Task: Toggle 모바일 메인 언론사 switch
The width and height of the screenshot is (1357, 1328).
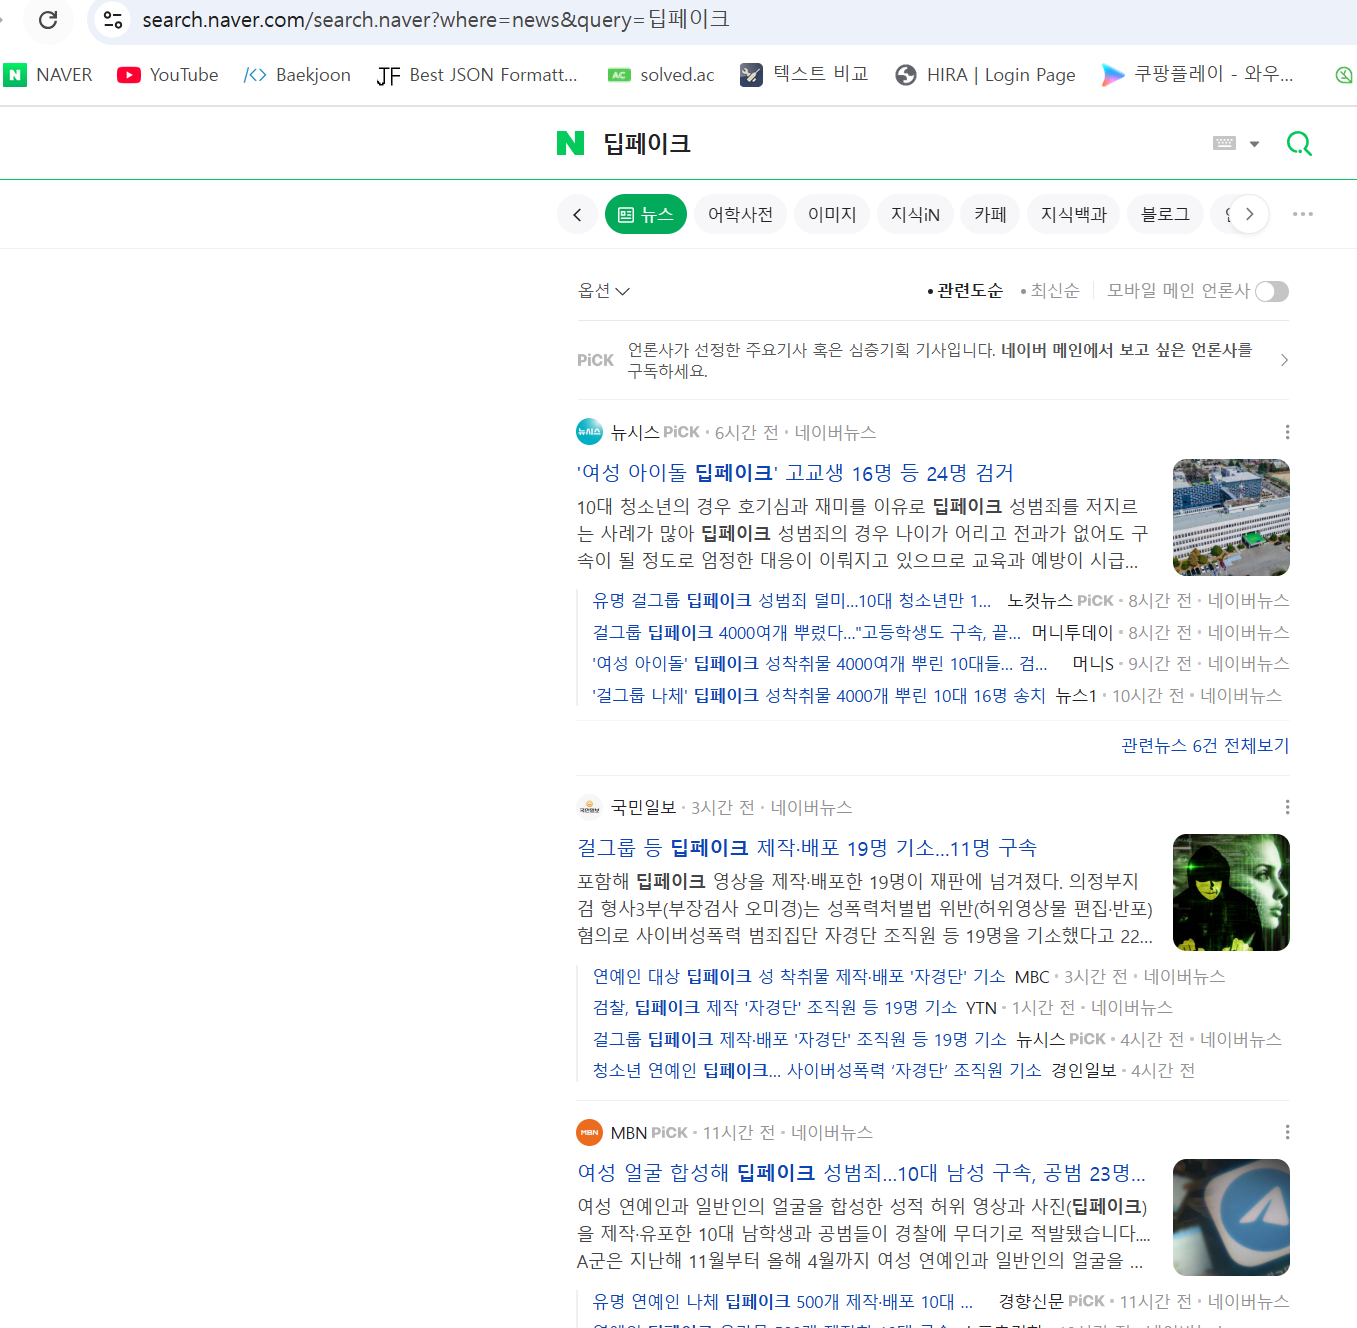Action: pos(1272,291)
